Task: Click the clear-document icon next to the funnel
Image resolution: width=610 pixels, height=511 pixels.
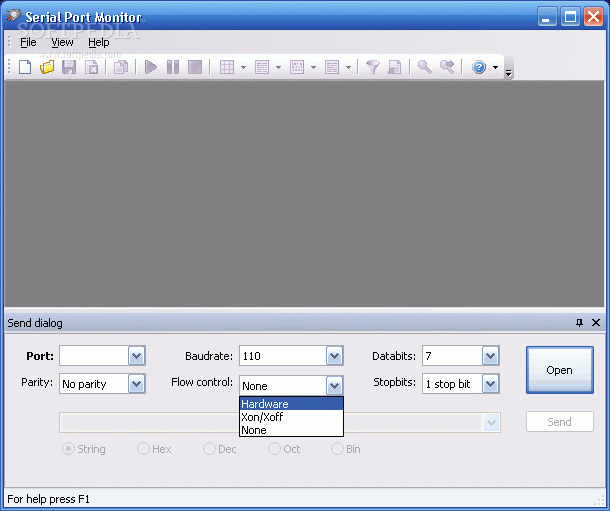Action: click(x=394, y=67)
